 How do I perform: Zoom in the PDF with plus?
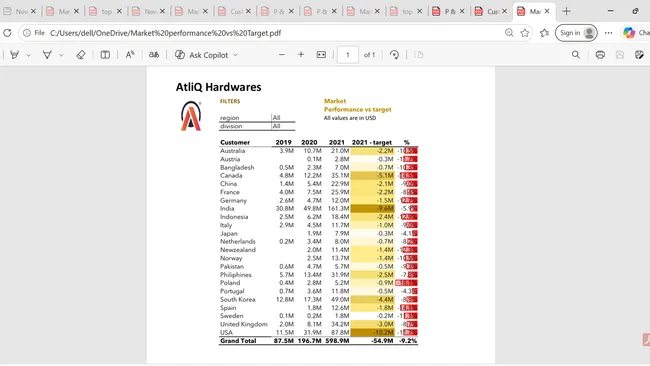pyautogui.click(x=301, y=55)
